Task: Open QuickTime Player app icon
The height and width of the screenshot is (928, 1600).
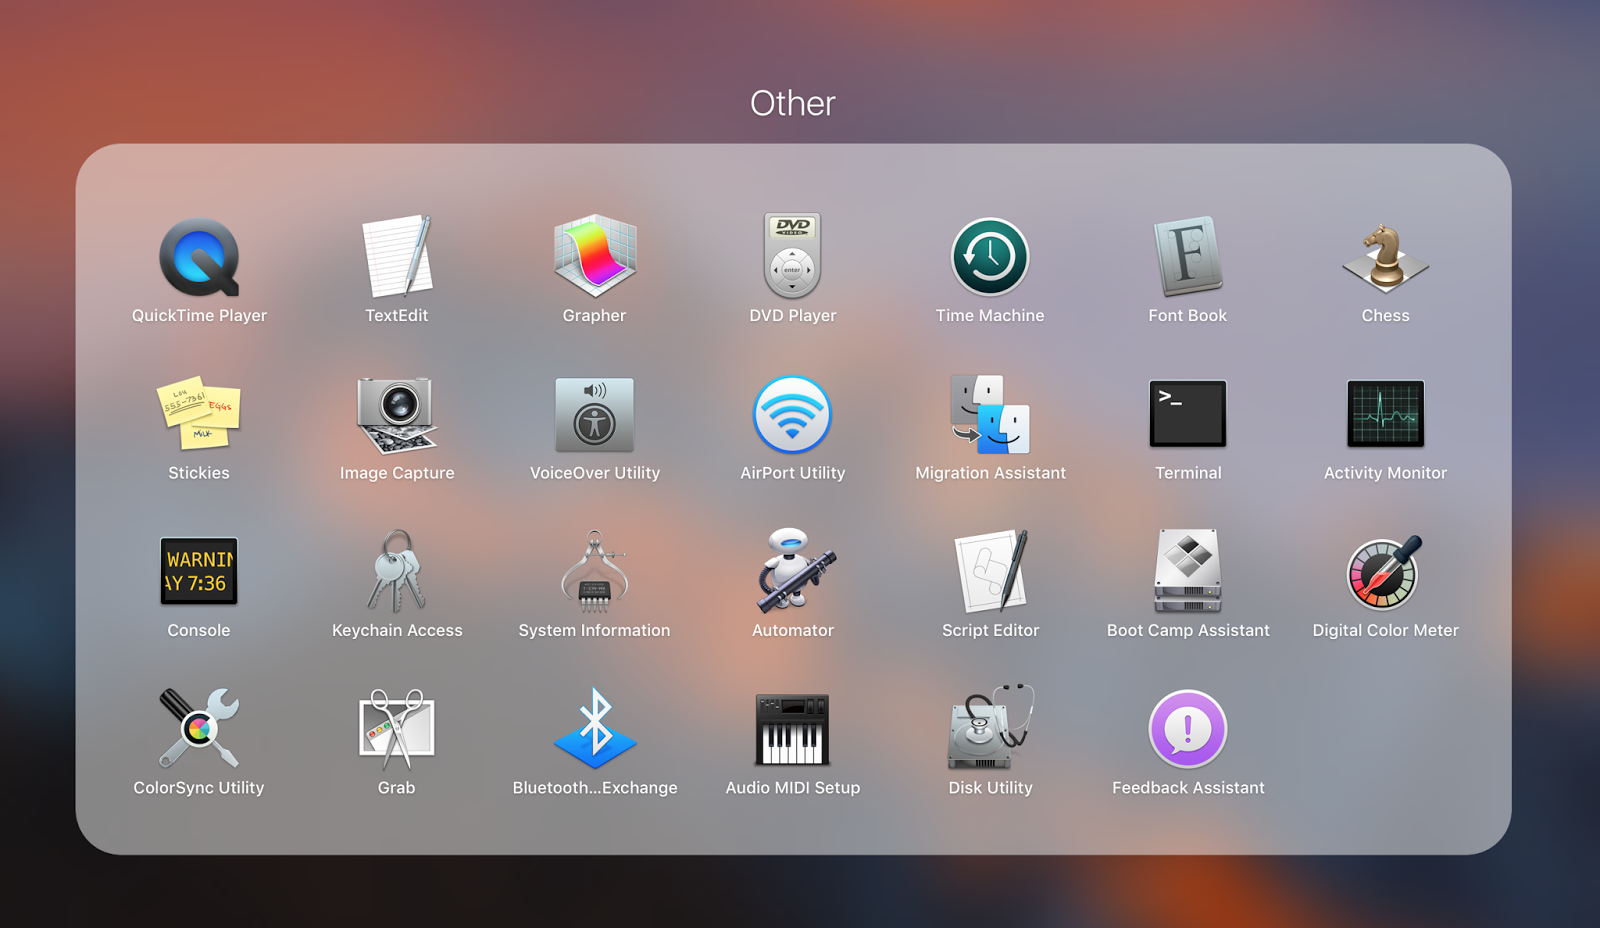Action: [199, 257]
